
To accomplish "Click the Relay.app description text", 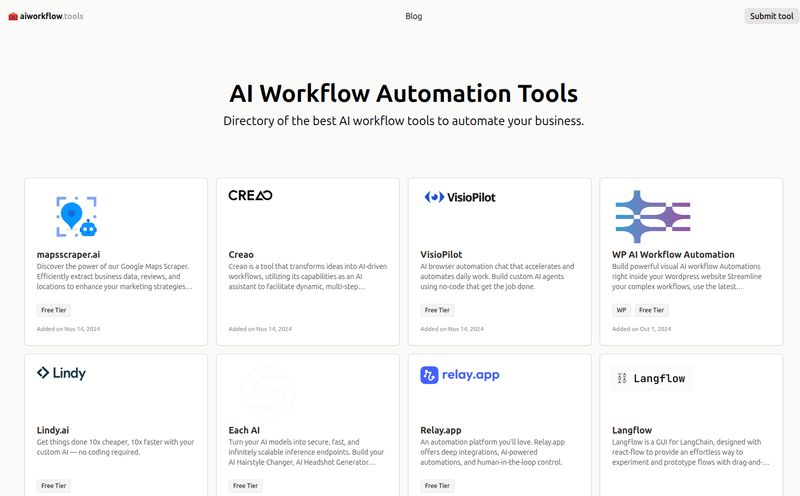I will pyautogui.click(x=492, y=452).
